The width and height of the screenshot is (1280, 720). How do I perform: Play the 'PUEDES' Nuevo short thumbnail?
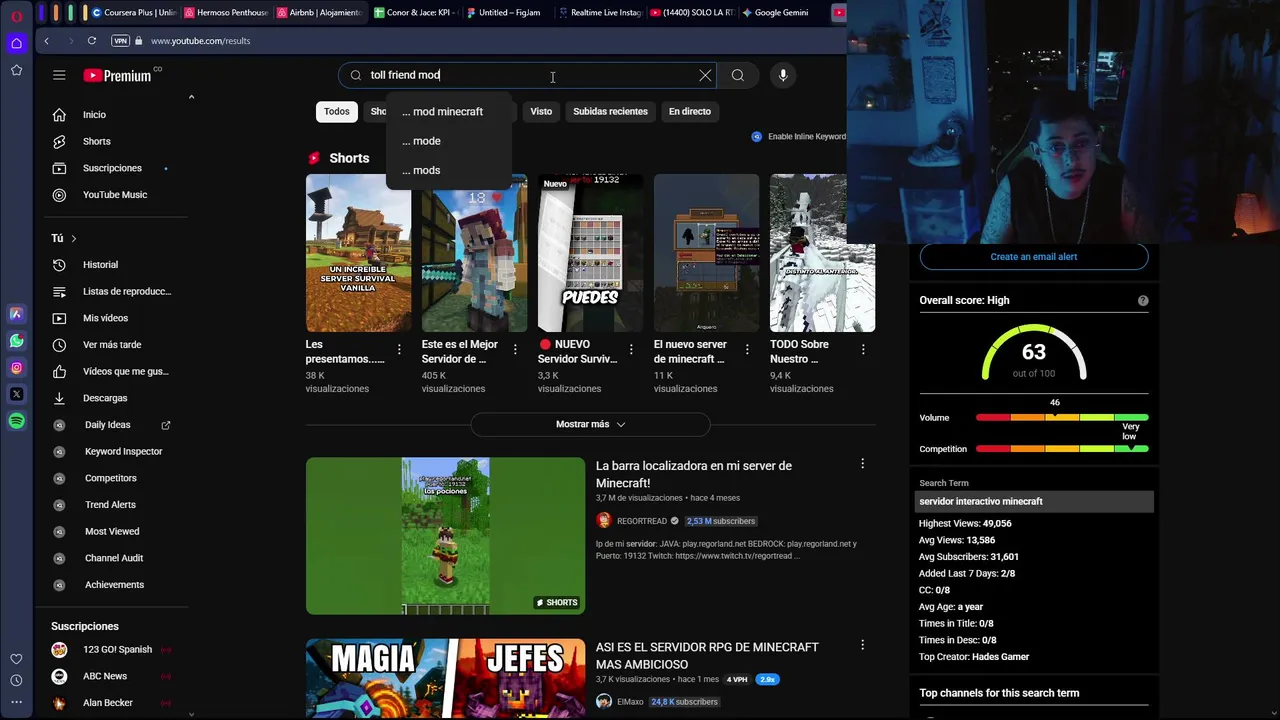[x=590, y=253]
